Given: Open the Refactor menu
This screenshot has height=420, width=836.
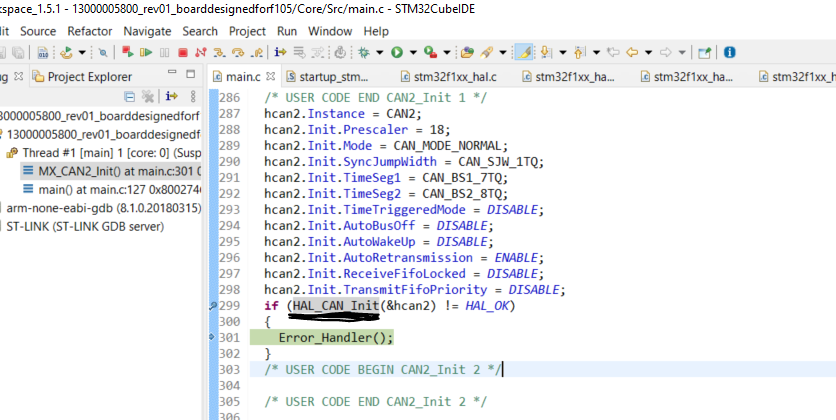Looking at the screenshot, I should point(90,31).
